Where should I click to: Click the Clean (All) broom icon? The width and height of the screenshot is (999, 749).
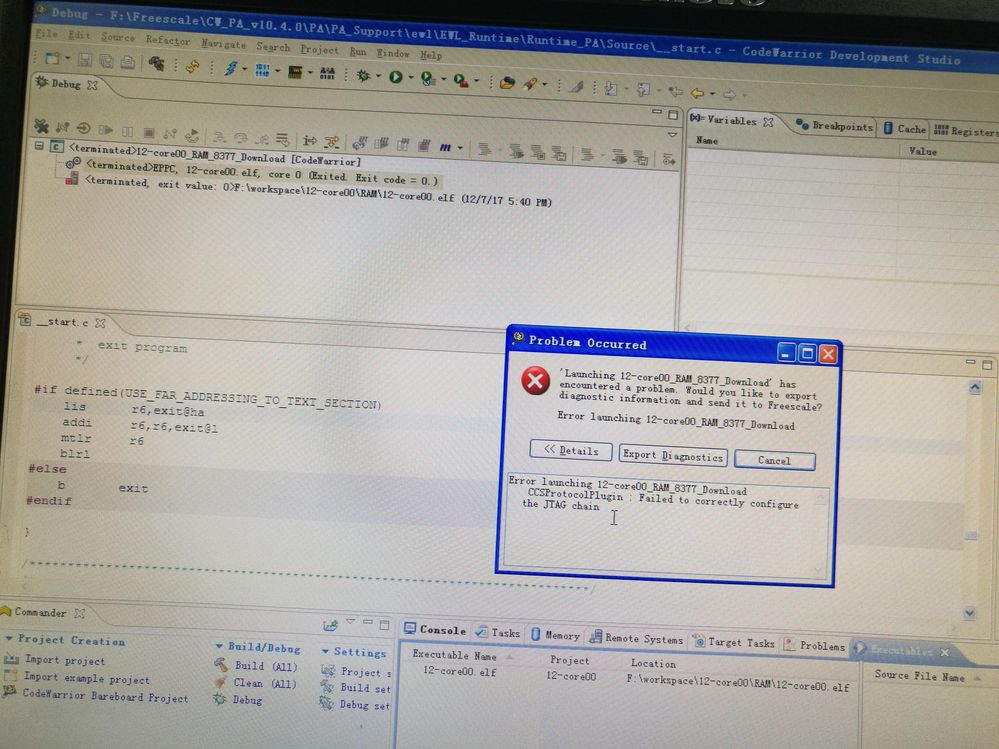220,682
